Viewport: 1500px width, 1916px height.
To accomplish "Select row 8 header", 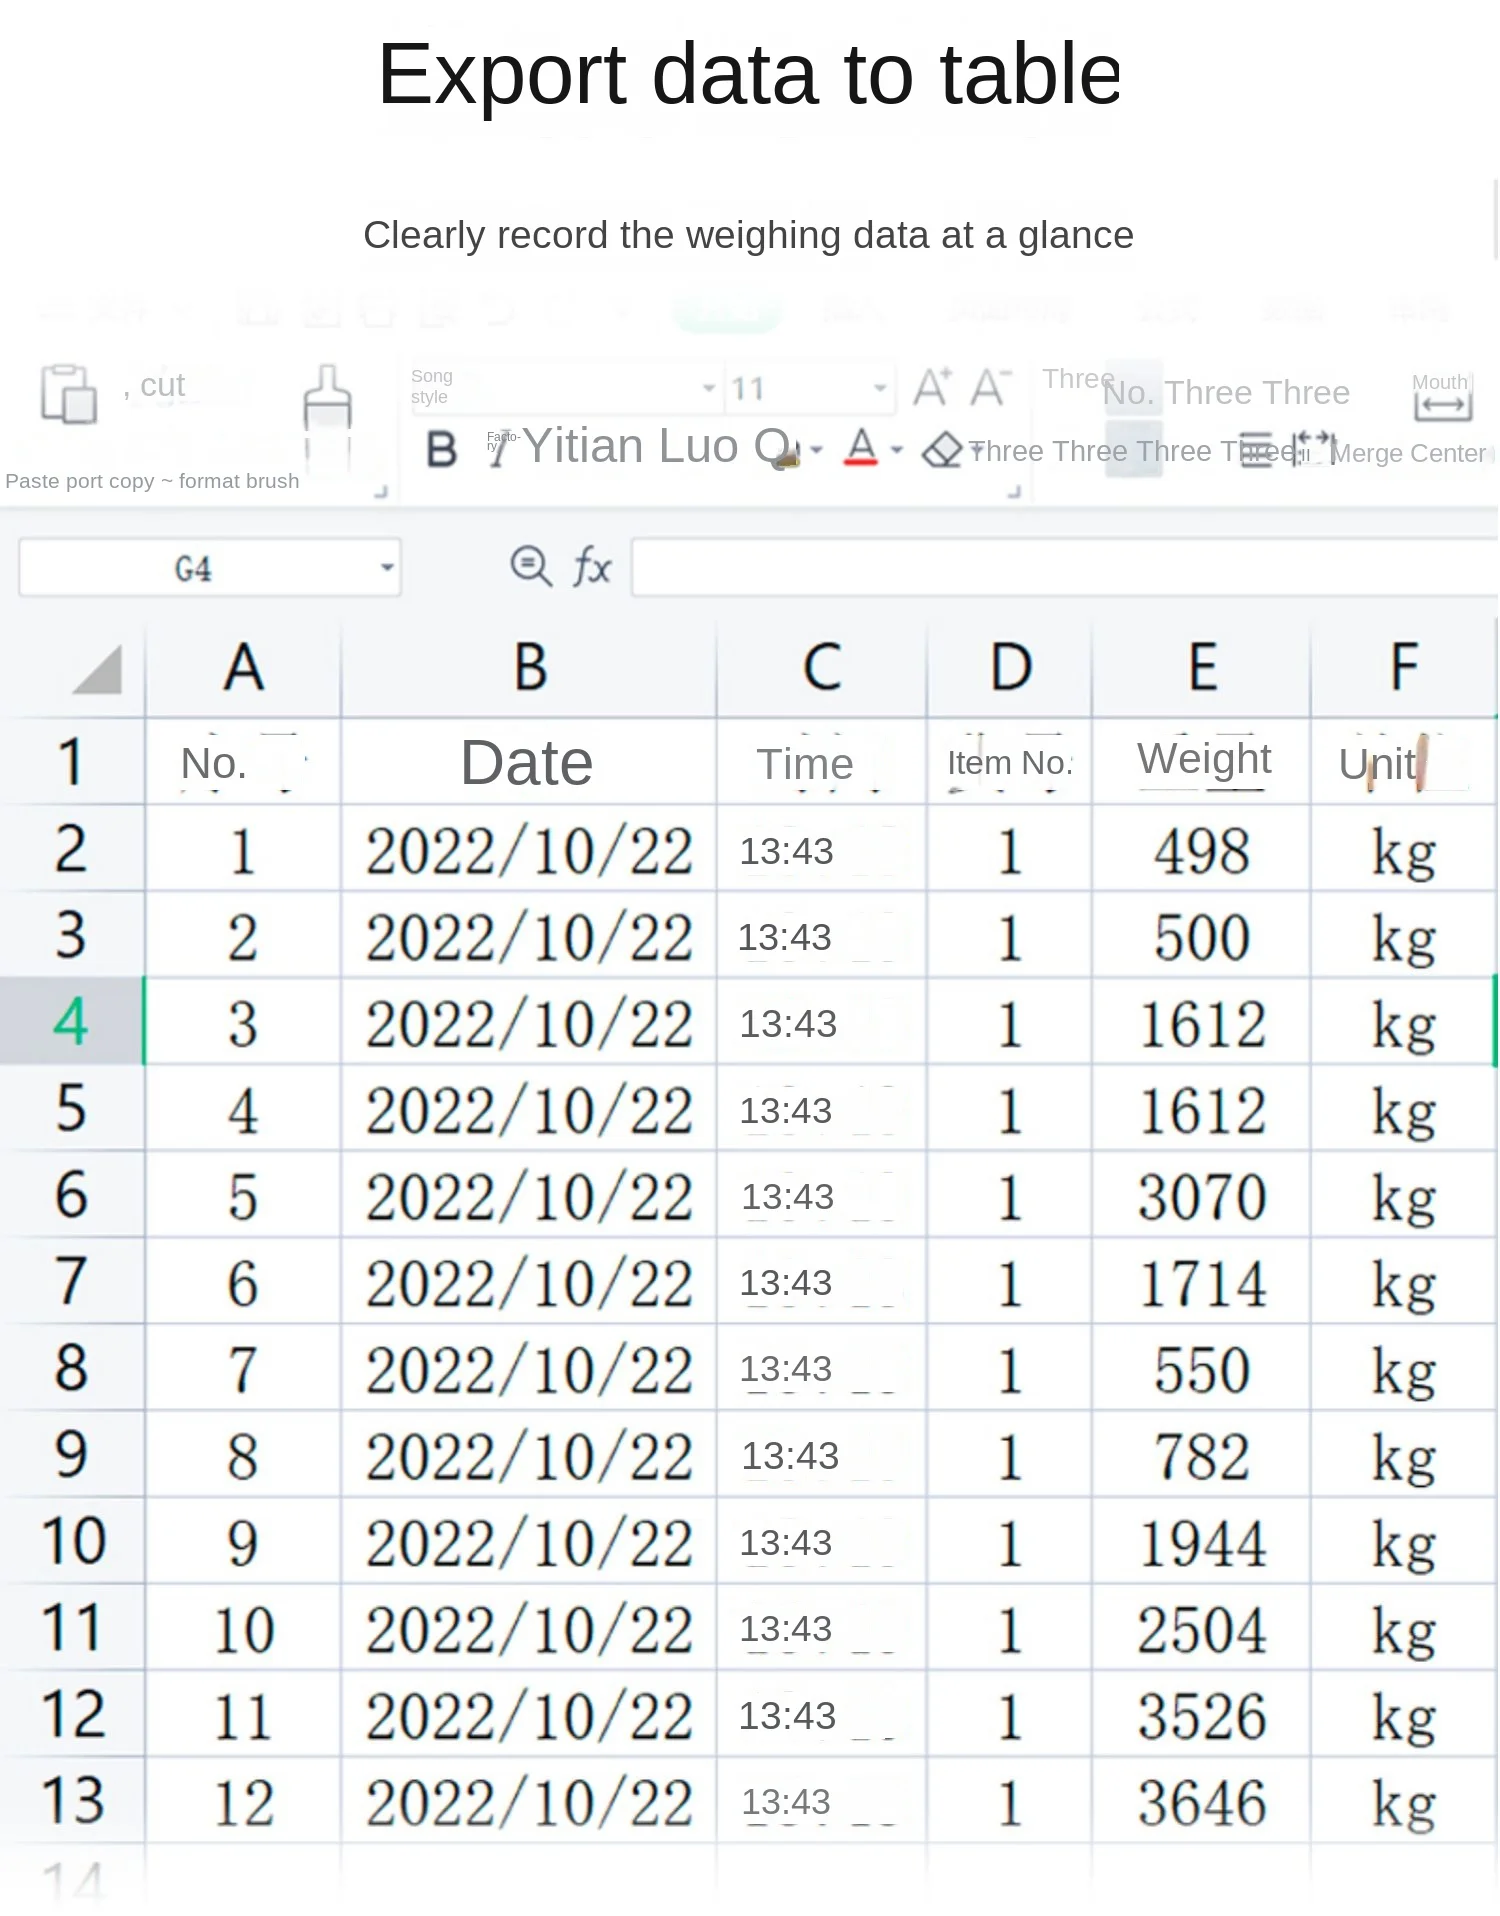I will (72, 1368).
